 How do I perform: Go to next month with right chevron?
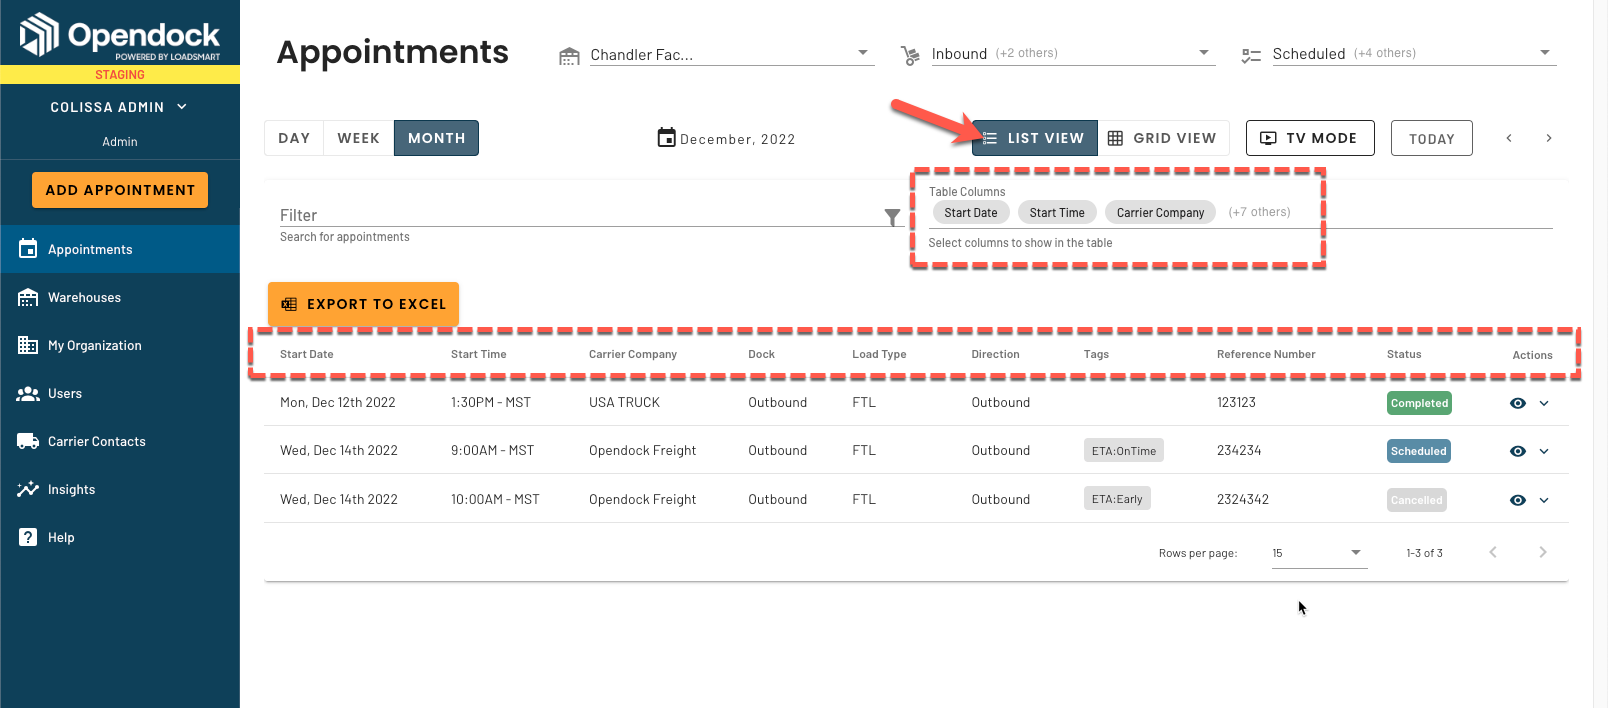1549,138
